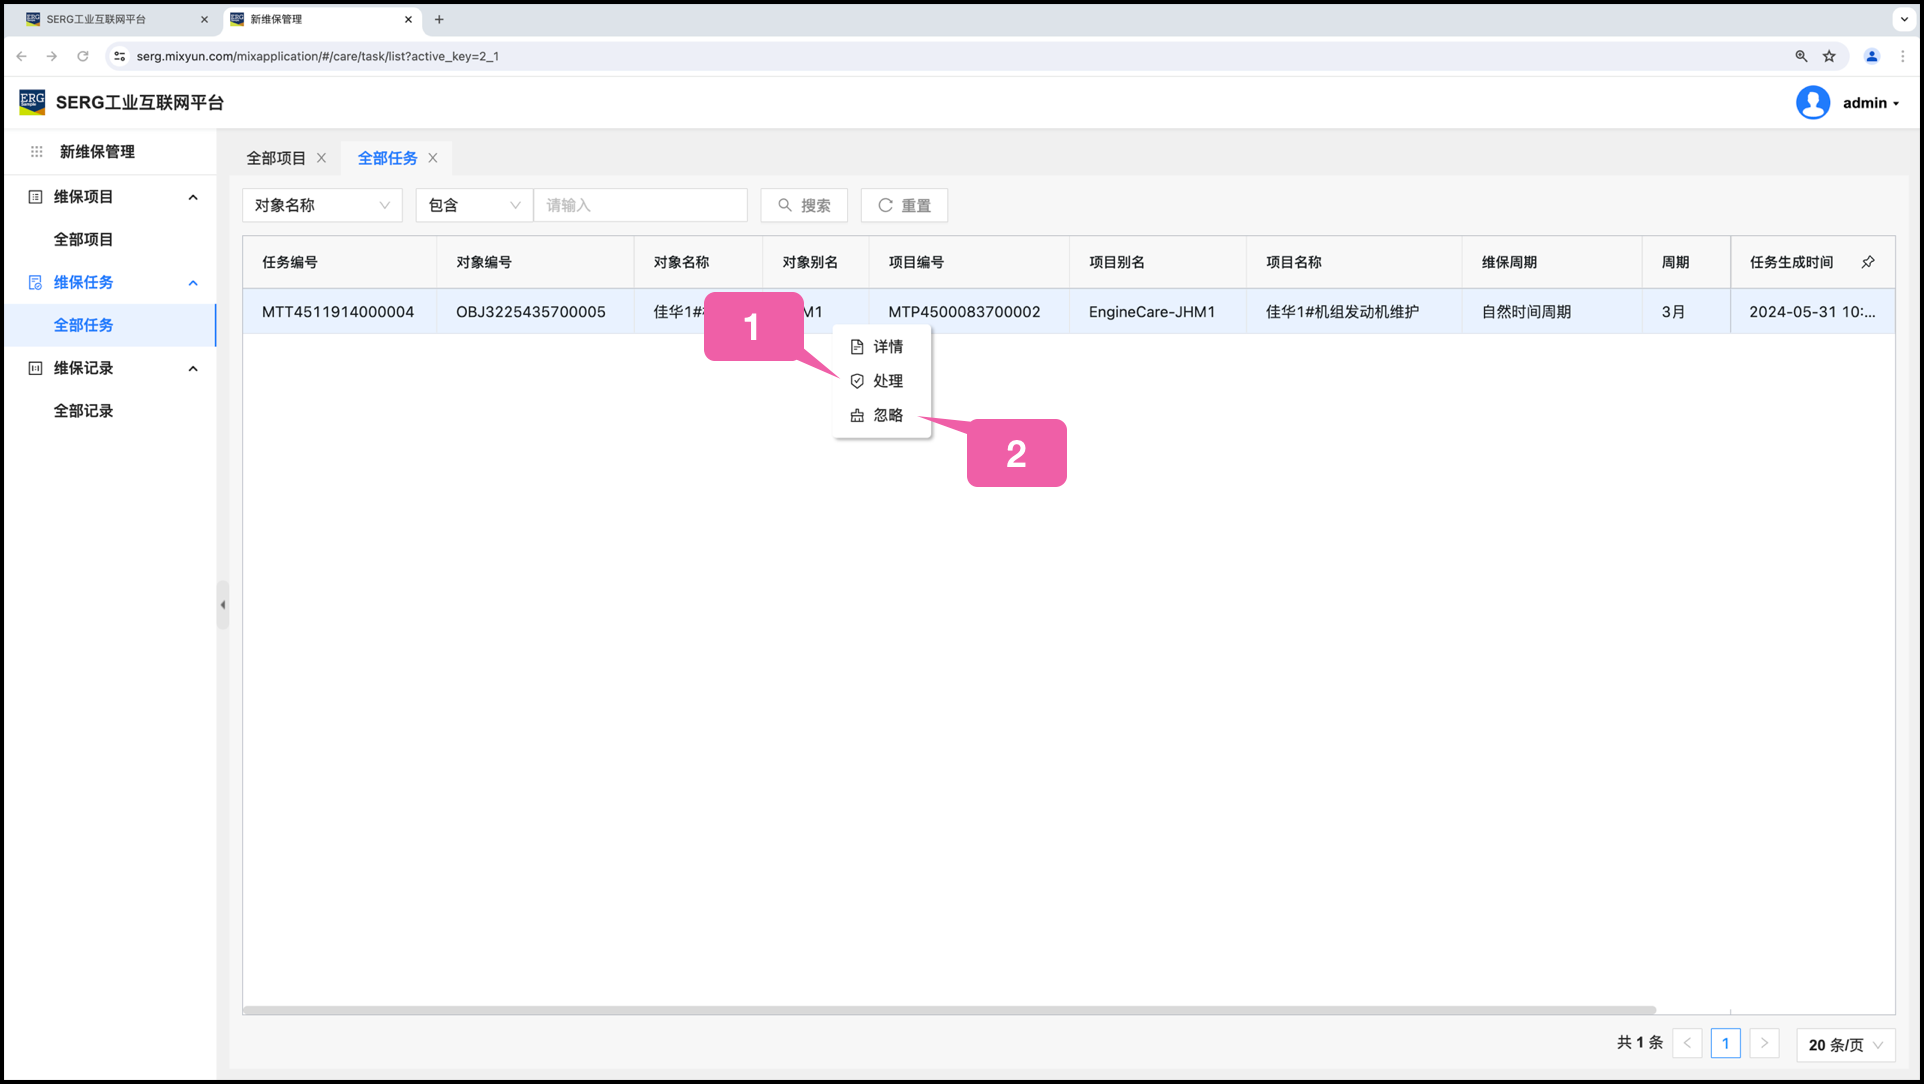The image size is (1924, 1084).
Task: Choose 忽略 in the context menu
Action: (878, 415)
